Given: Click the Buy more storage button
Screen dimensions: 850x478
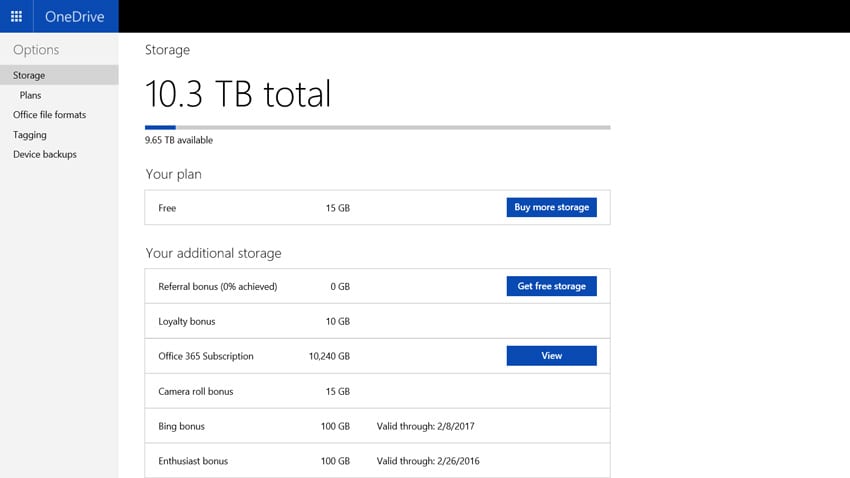Looking at the screenshot, I should 551,207.
